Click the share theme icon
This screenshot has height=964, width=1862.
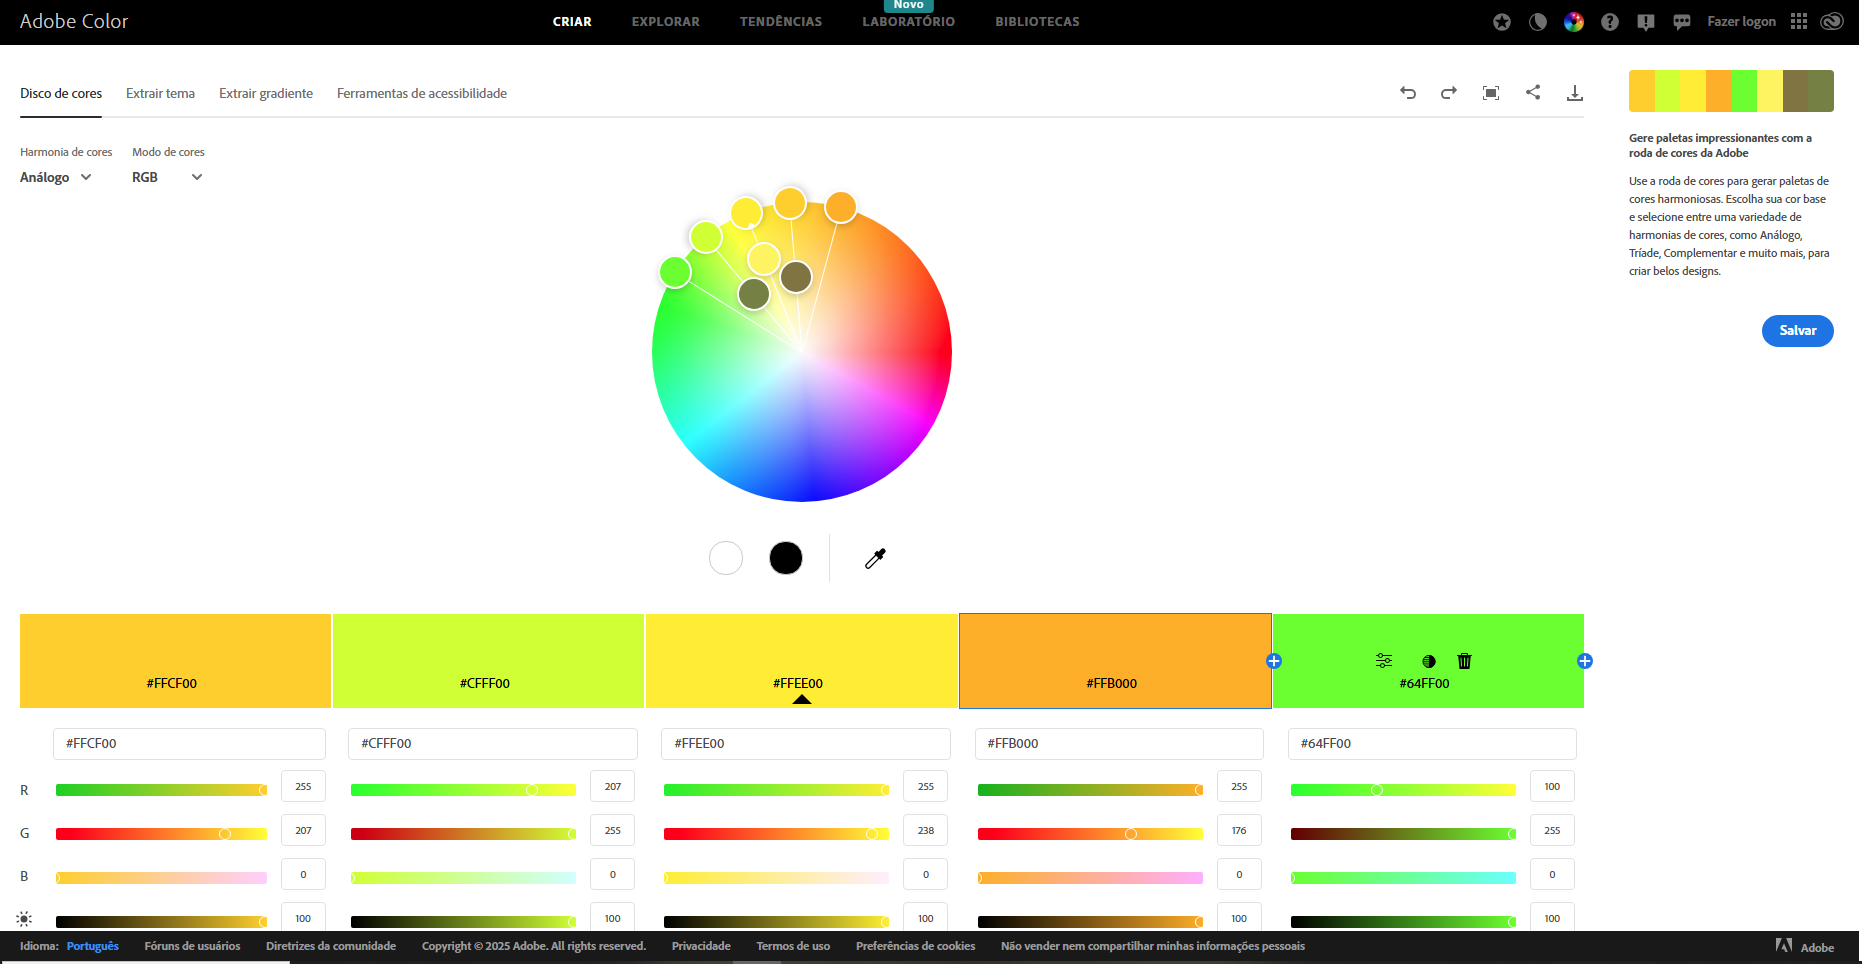pos(1533,92)
